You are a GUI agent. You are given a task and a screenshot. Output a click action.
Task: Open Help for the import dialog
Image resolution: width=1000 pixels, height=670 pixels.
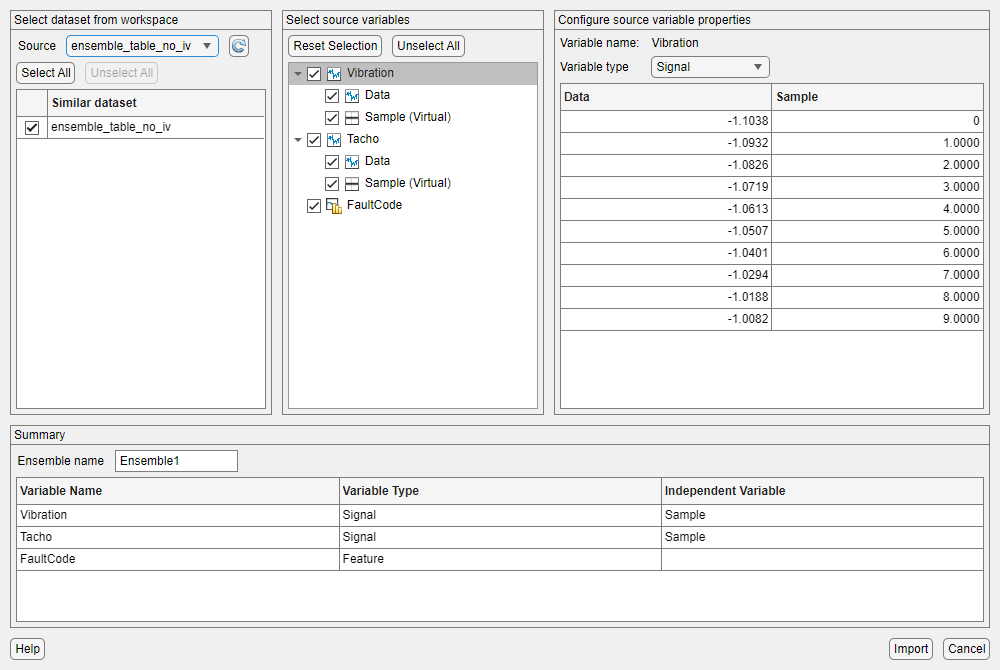pos(28,649)
